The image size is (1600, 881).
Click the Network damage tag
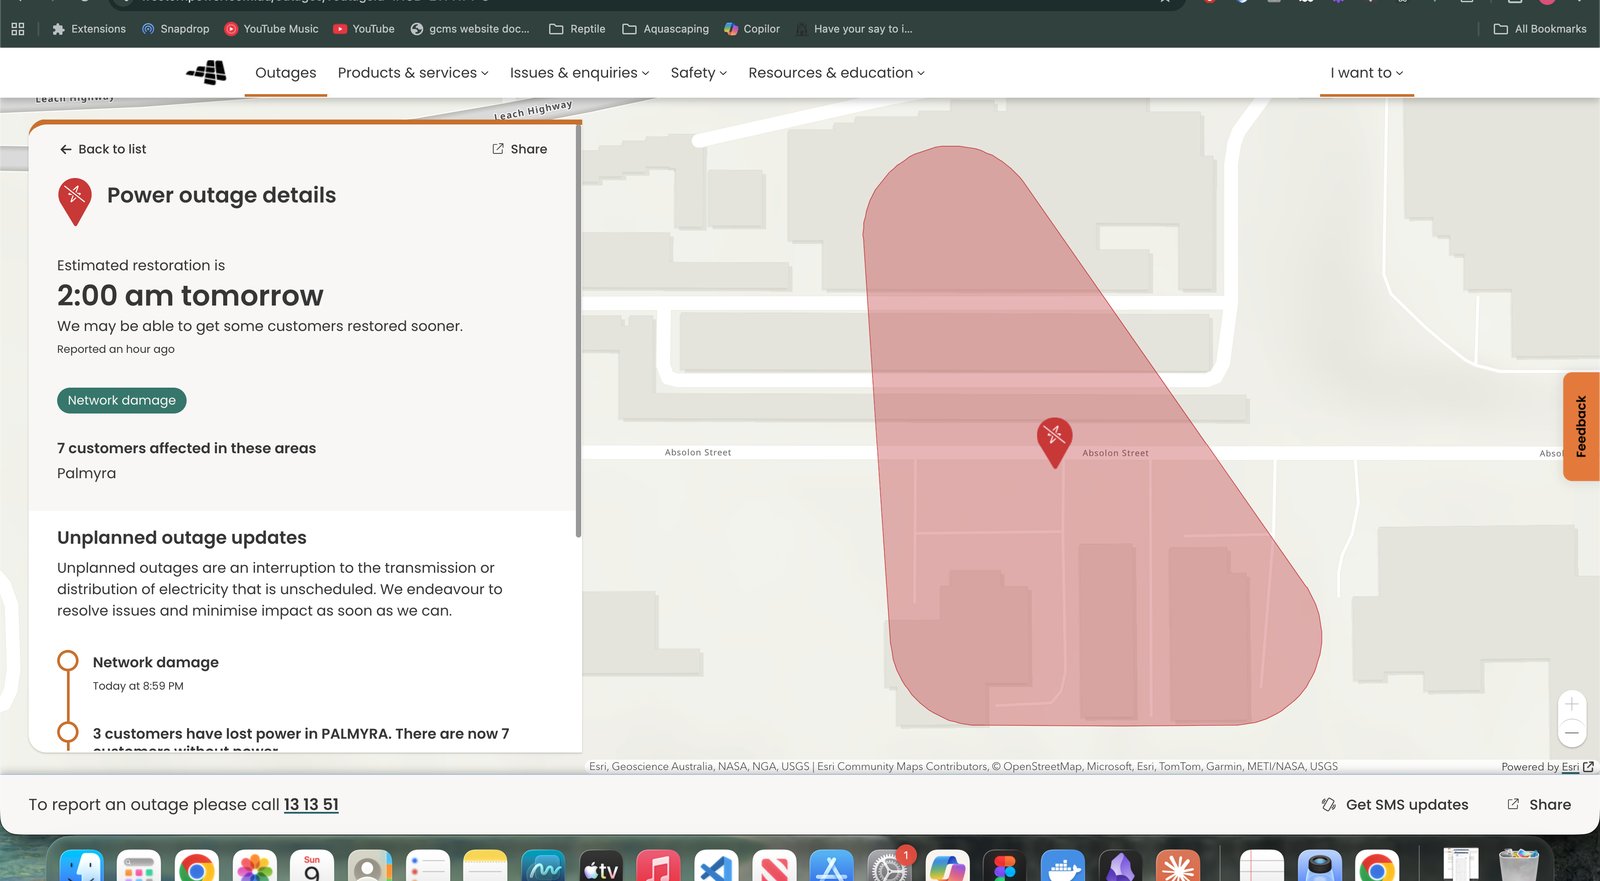[x=122, y=400]
